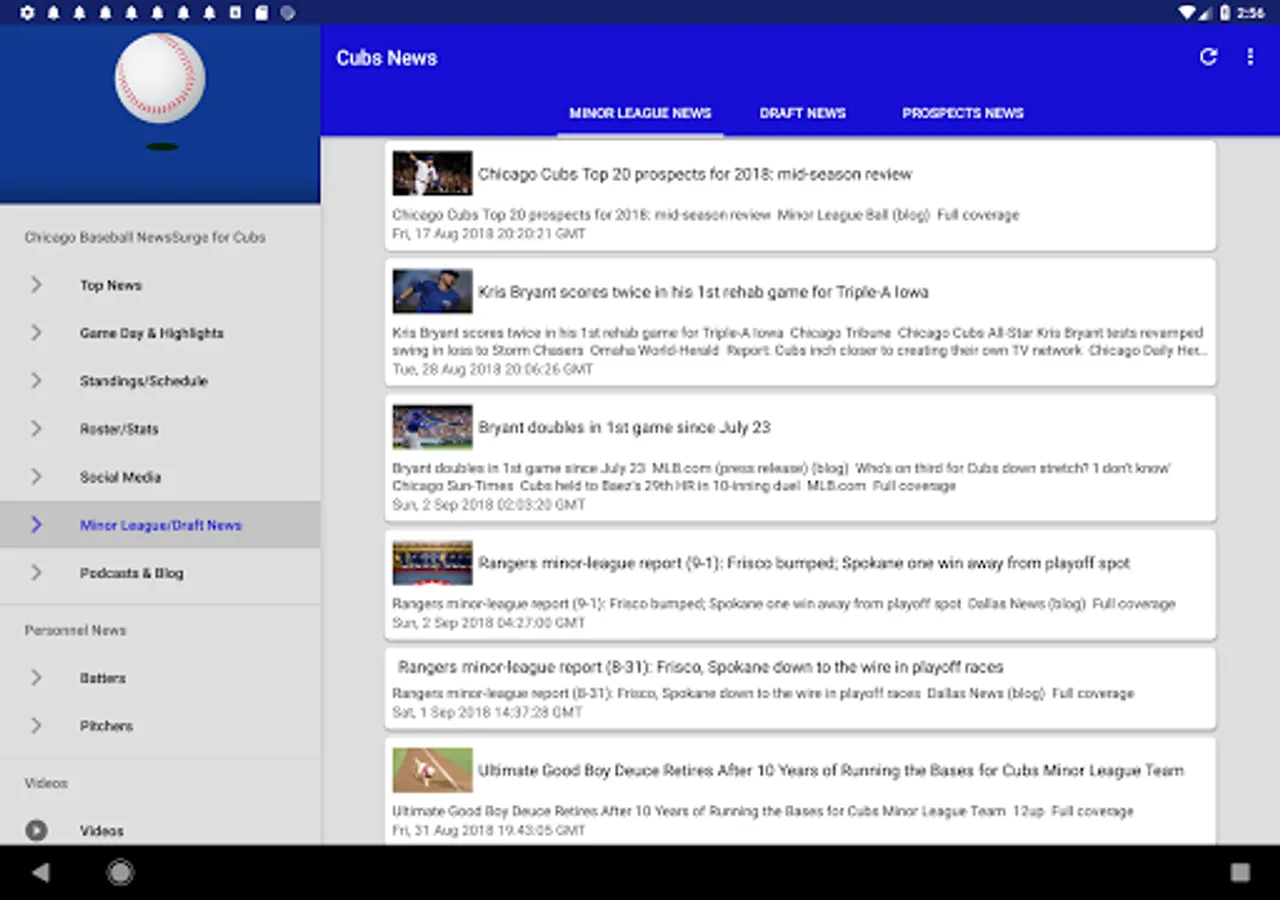
Task: Expand the Batters chevron
Action: (37, 678)
